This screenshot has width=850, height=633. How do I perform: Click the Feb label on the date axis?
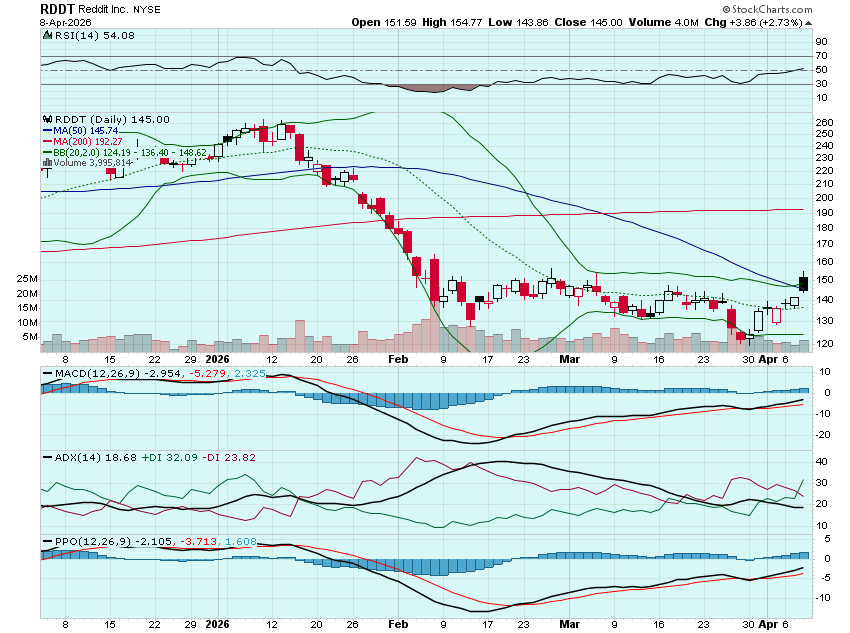point(398,358)
